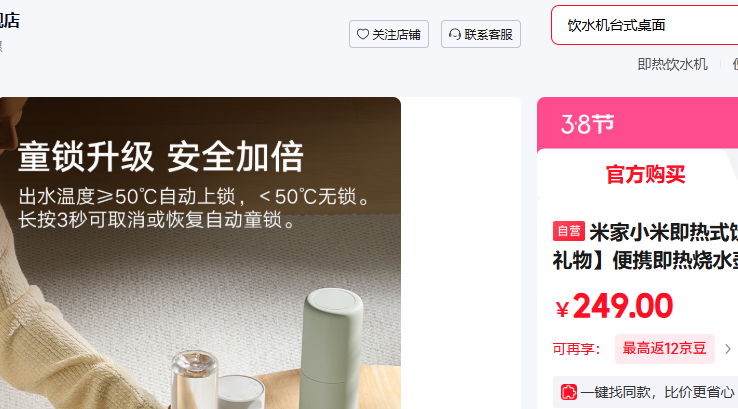
Task: Click the 童锁升级 安全加倍 image headline
Action: (160, 157)
